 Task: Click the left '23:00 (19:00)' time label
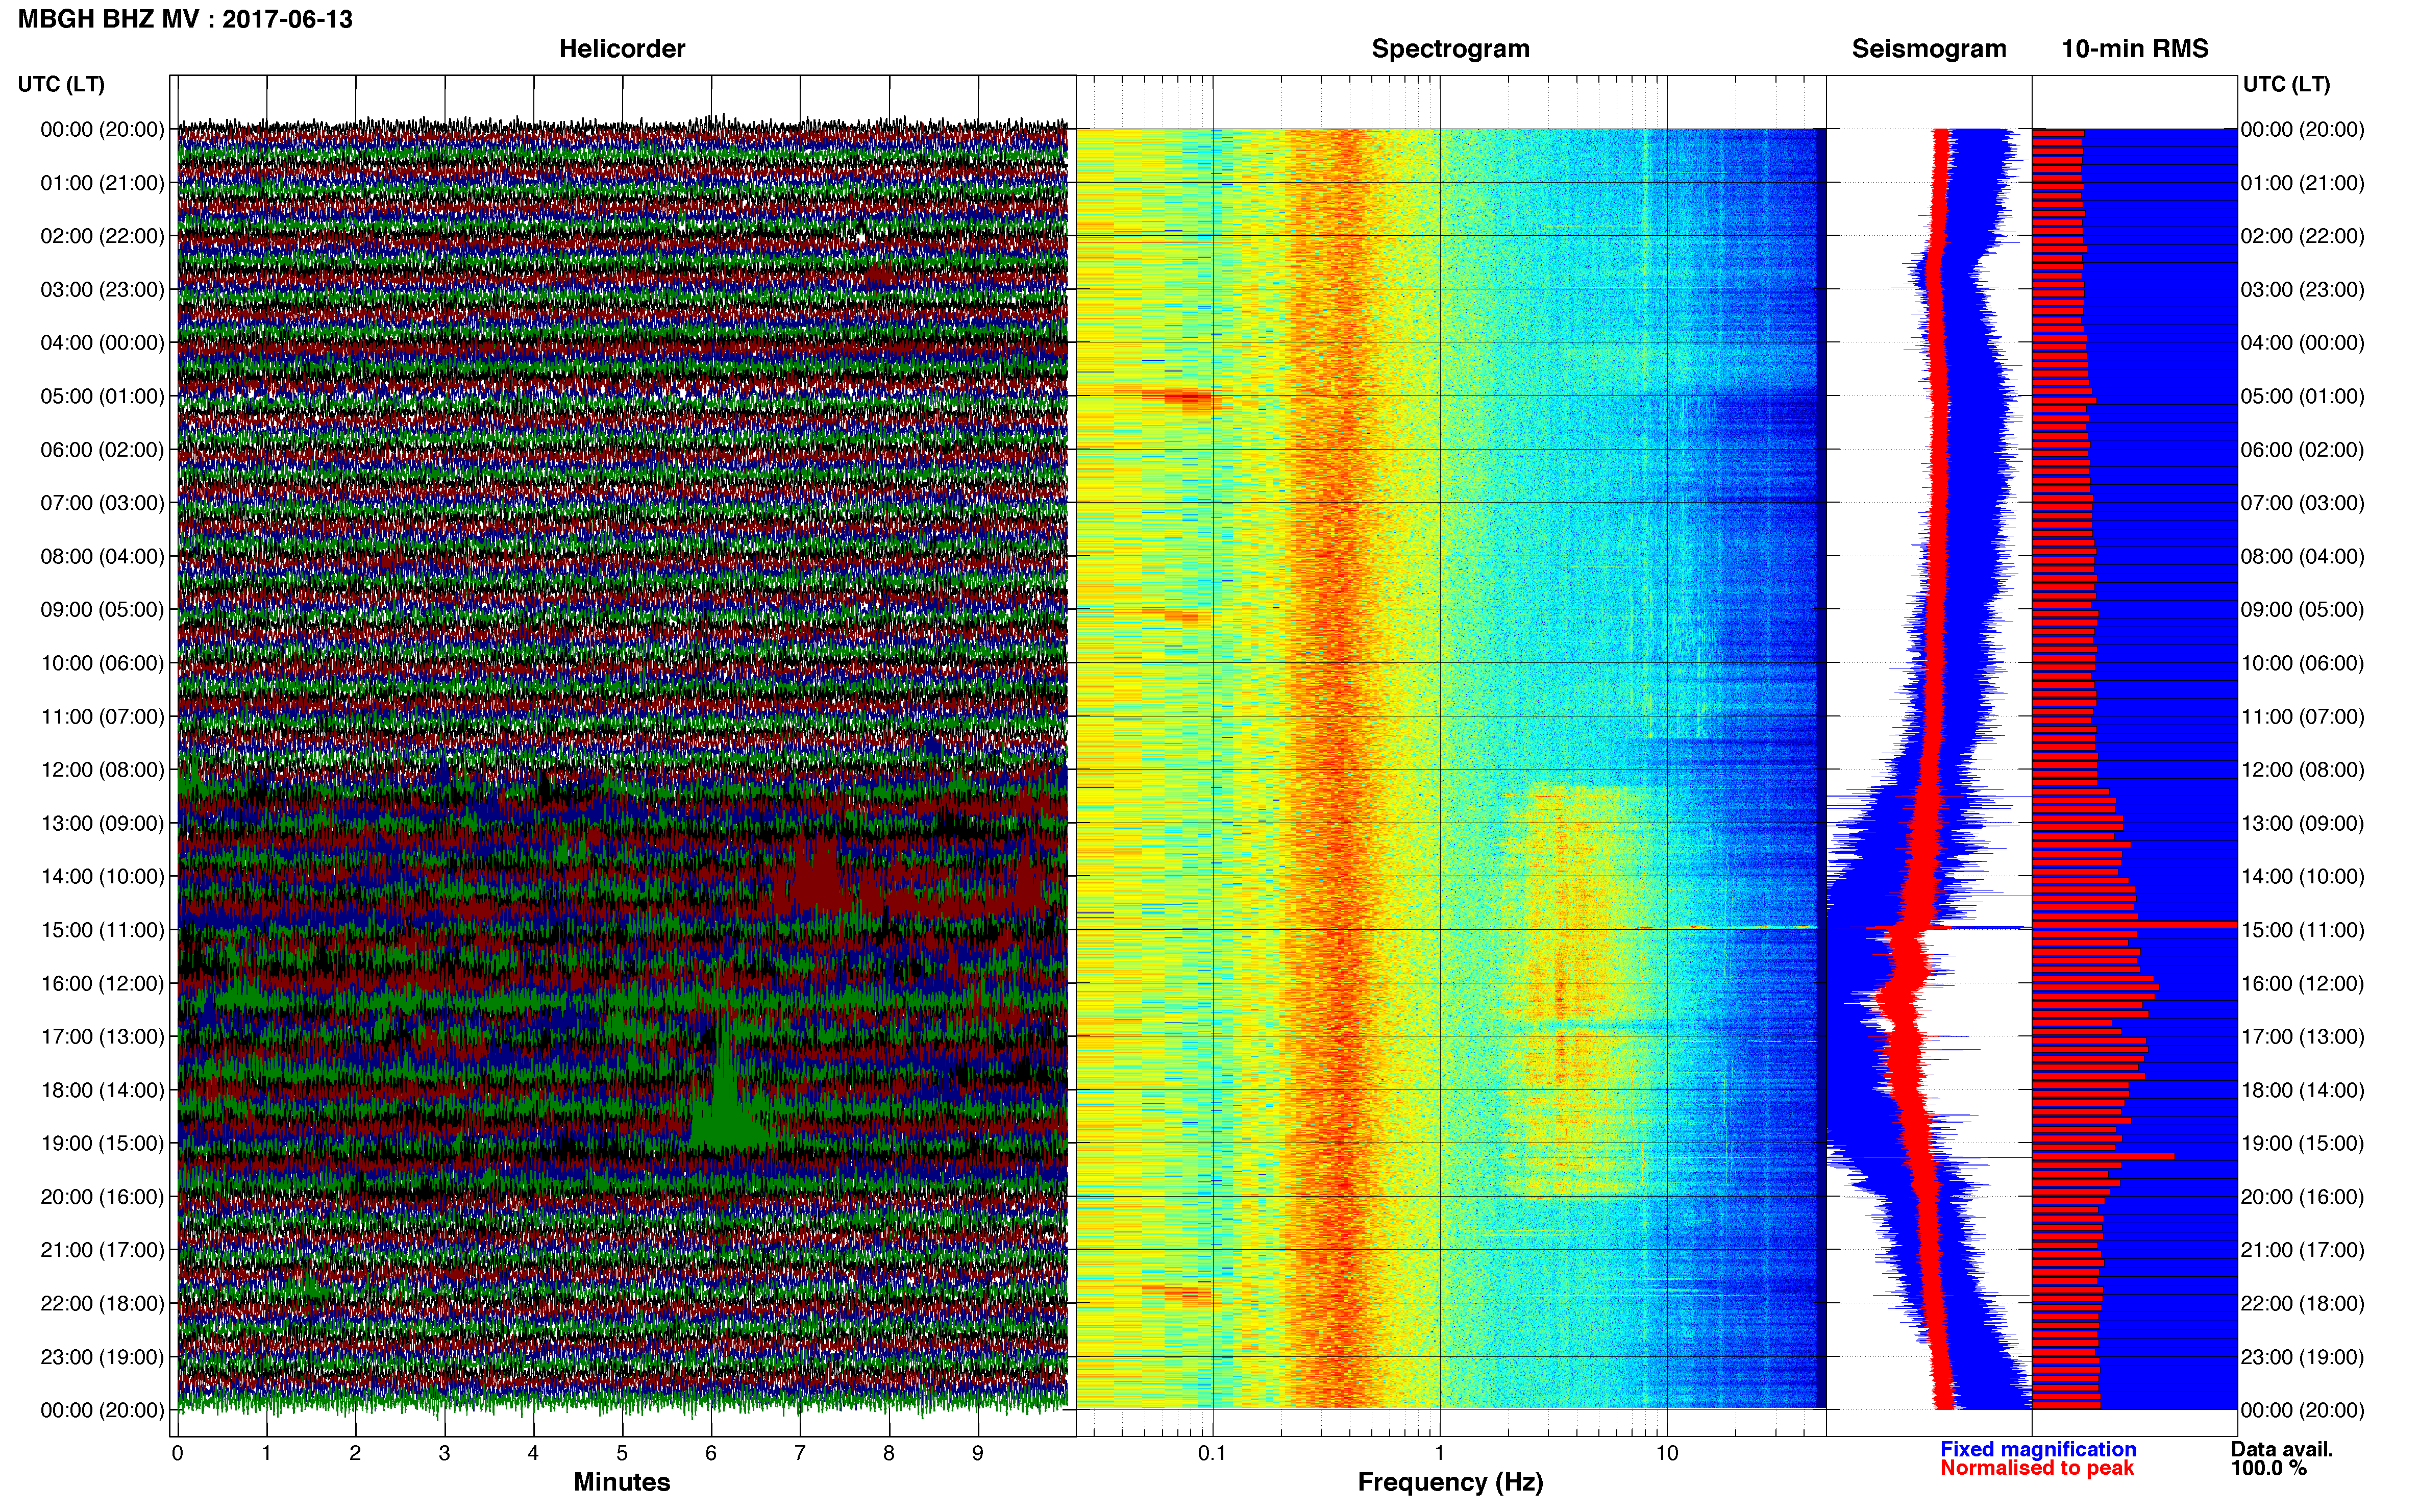pyautogui.click(x=102, y=1357)
